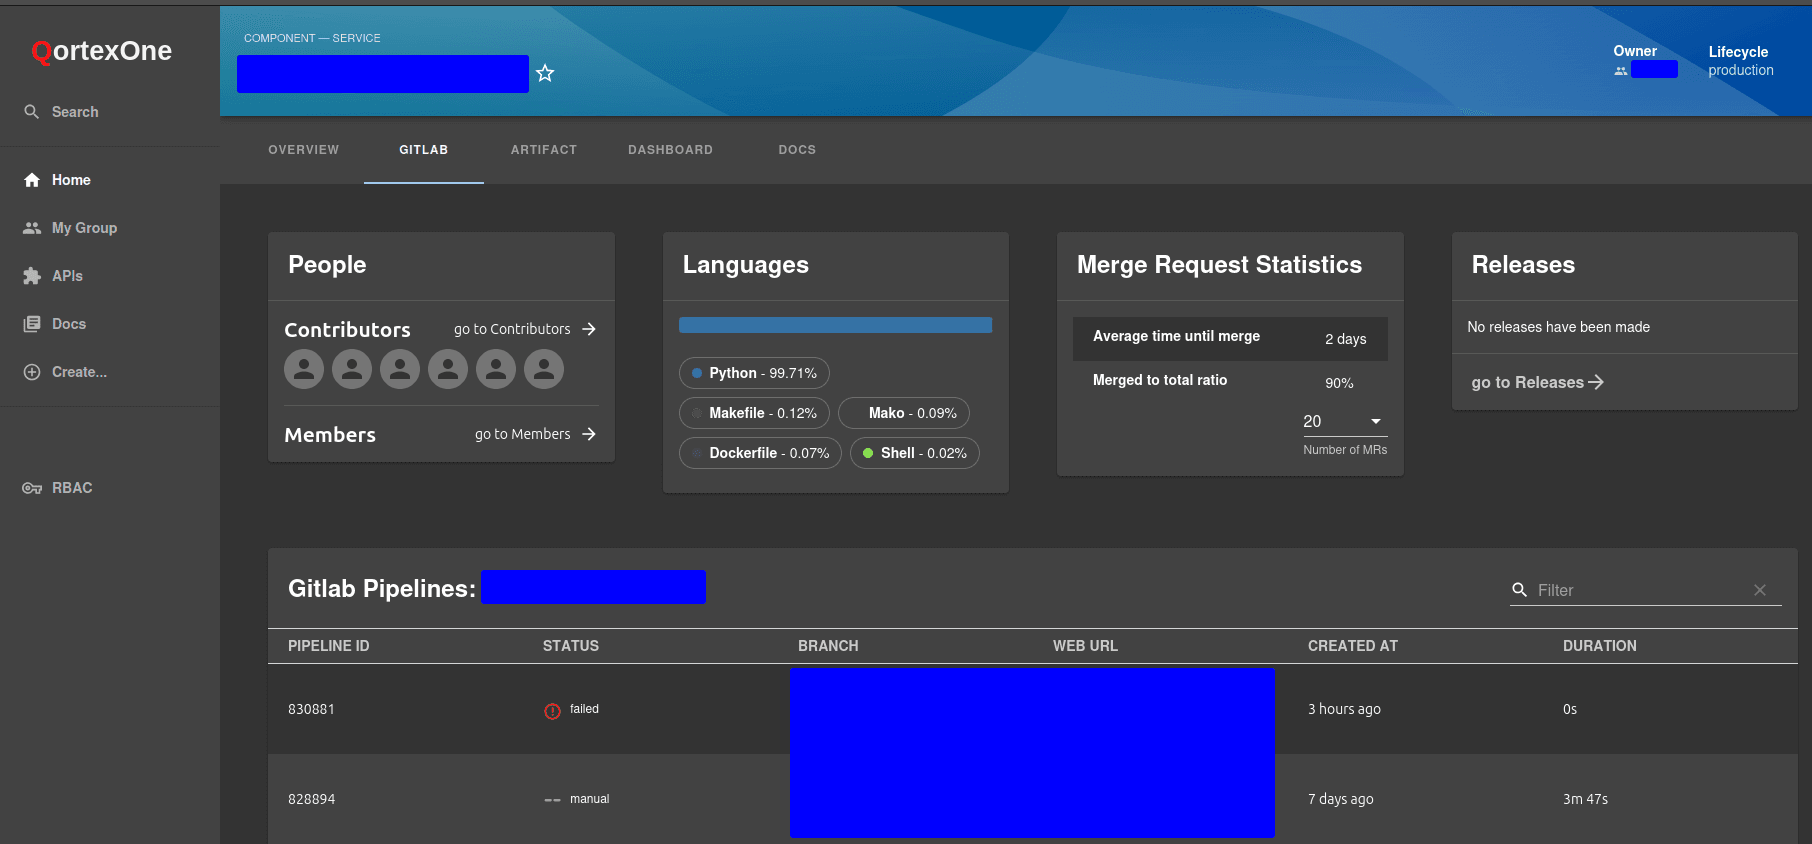Viewport: 1812px width, 844px height.
Task: Open Docs in sidebar
Action: pyautogui.click(x=110, y=324)
